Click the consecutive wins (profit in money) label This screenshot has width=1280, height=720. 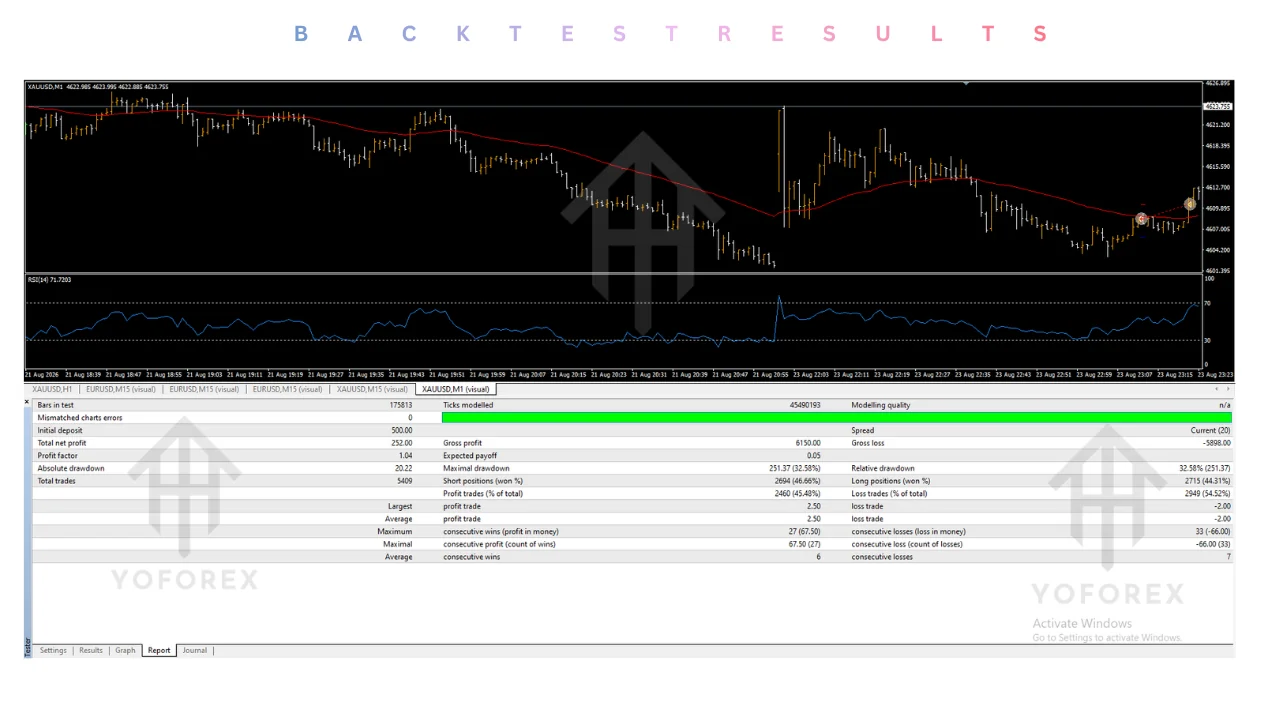501,531
